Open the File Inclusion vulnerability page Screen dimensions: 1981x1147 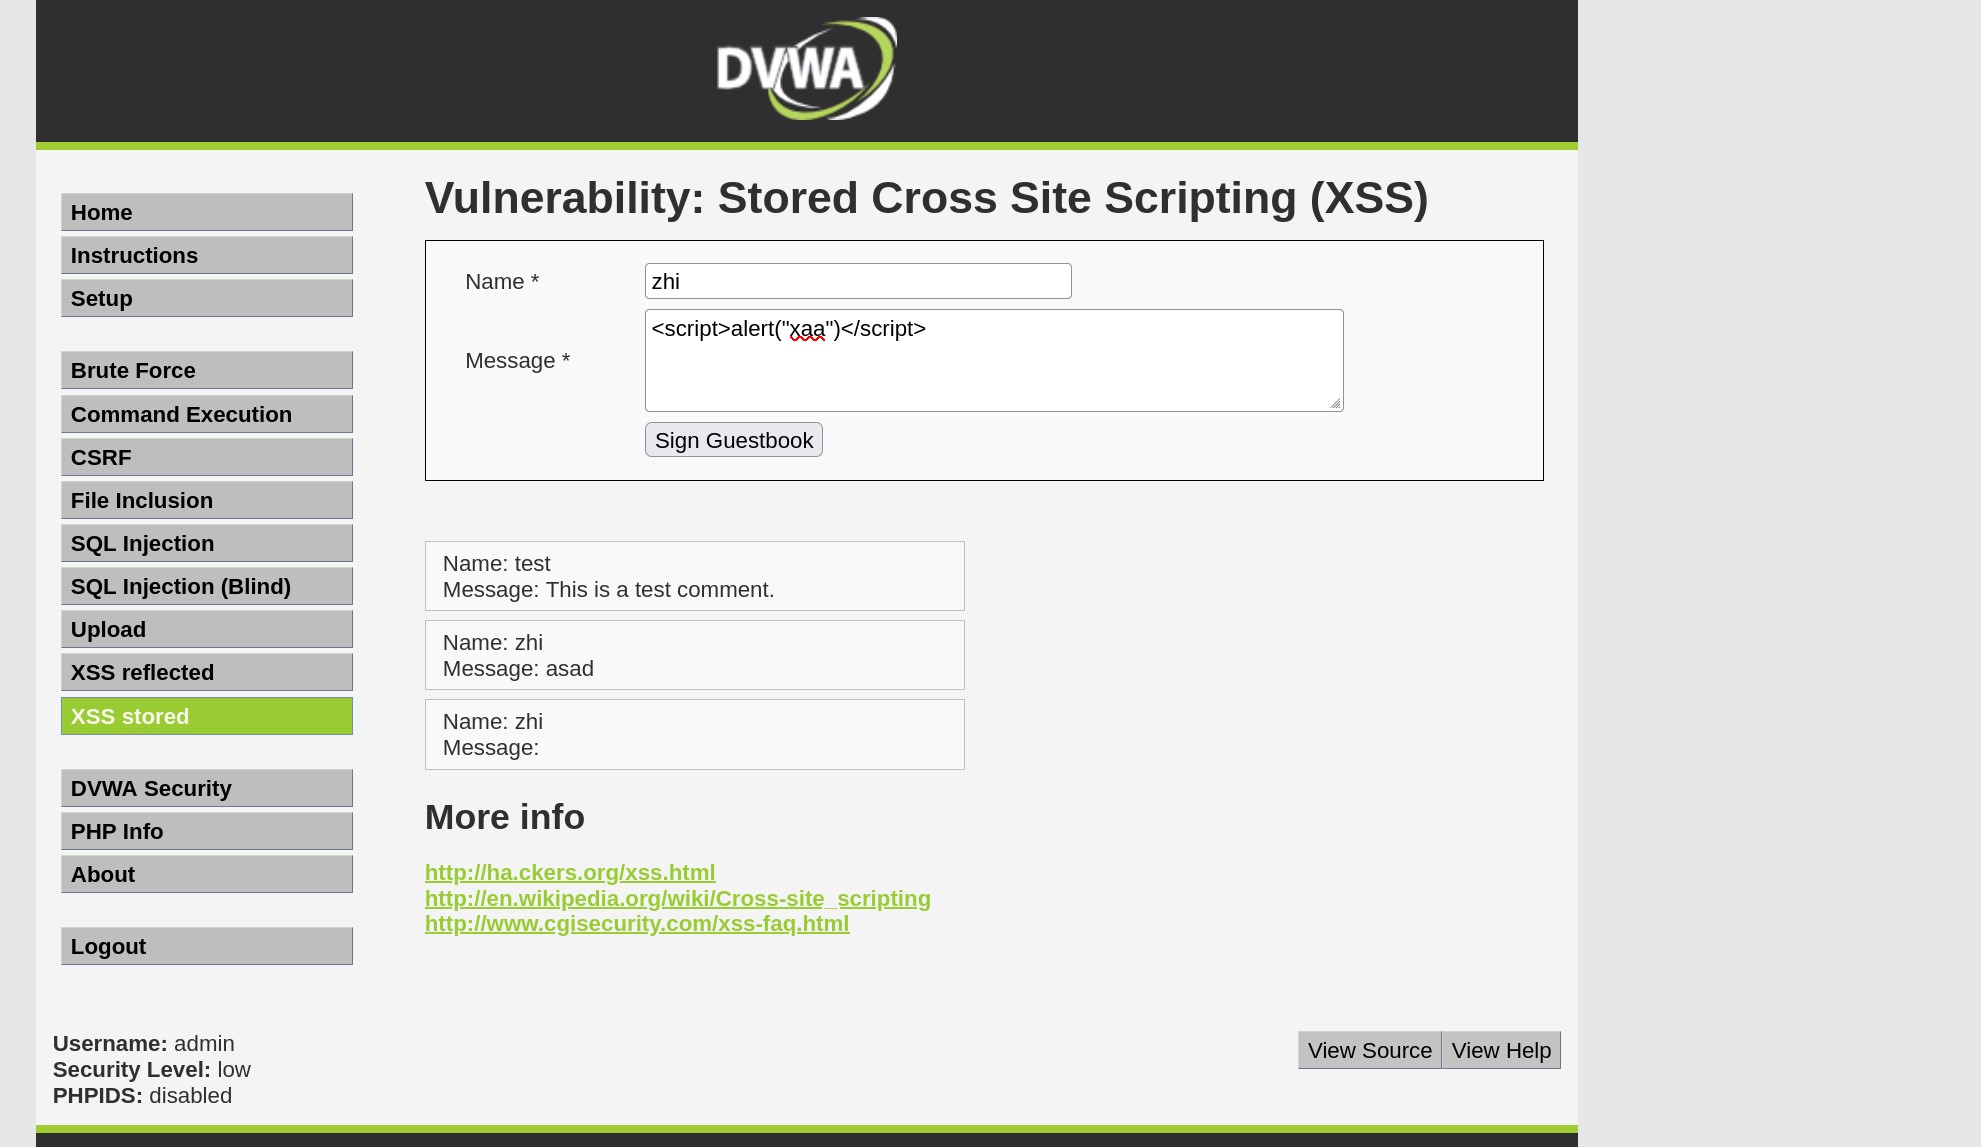[x=206, y=501]
